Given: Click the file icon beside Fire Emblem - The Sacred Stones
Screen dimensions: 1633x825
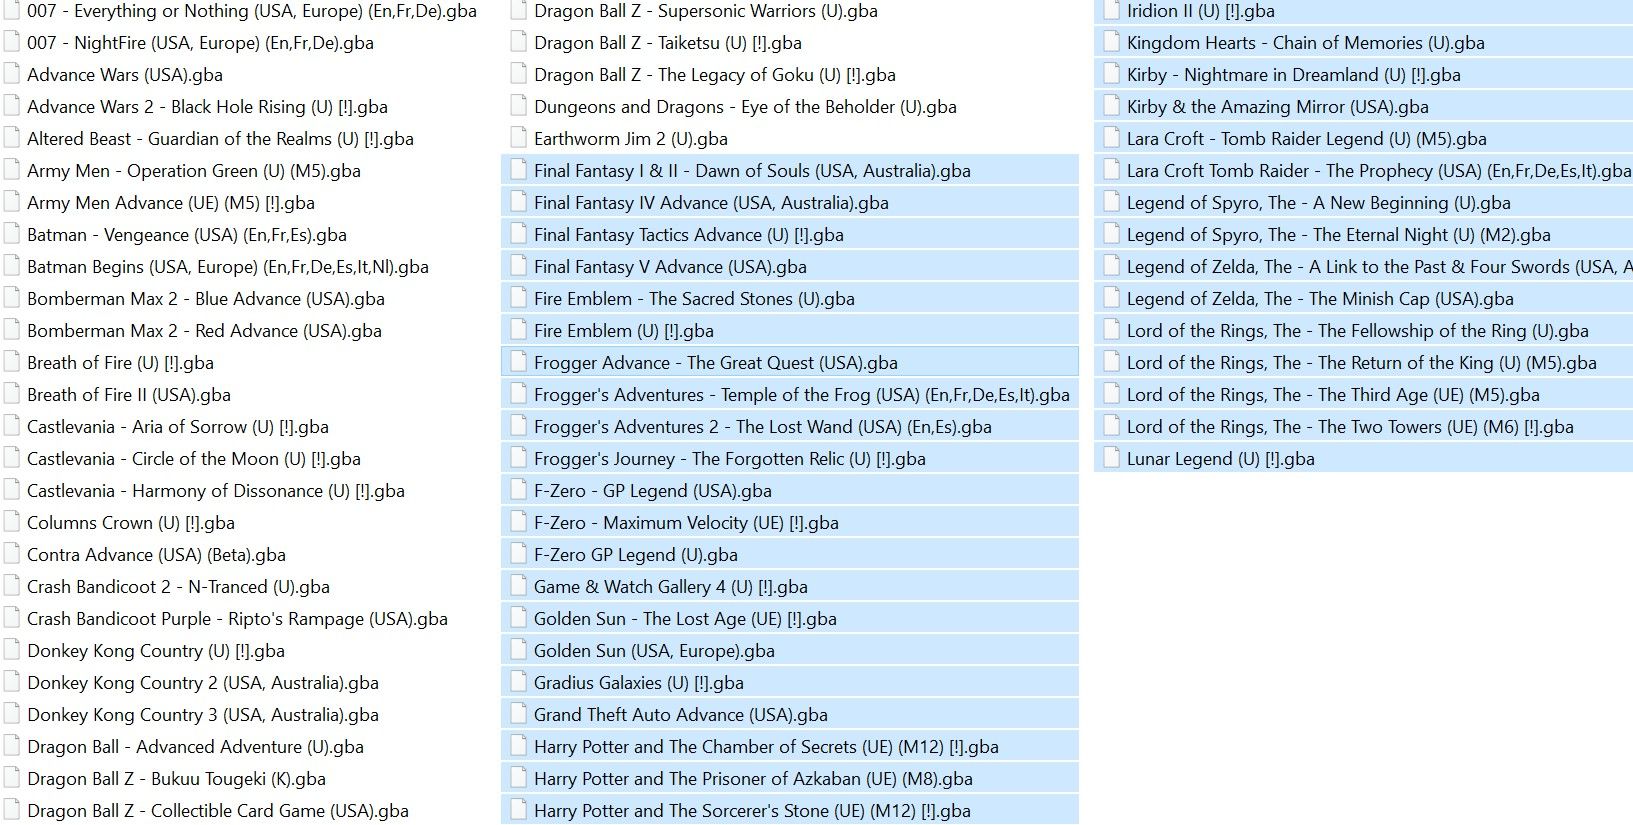Looking at the screenshot, I should (518, 298).
